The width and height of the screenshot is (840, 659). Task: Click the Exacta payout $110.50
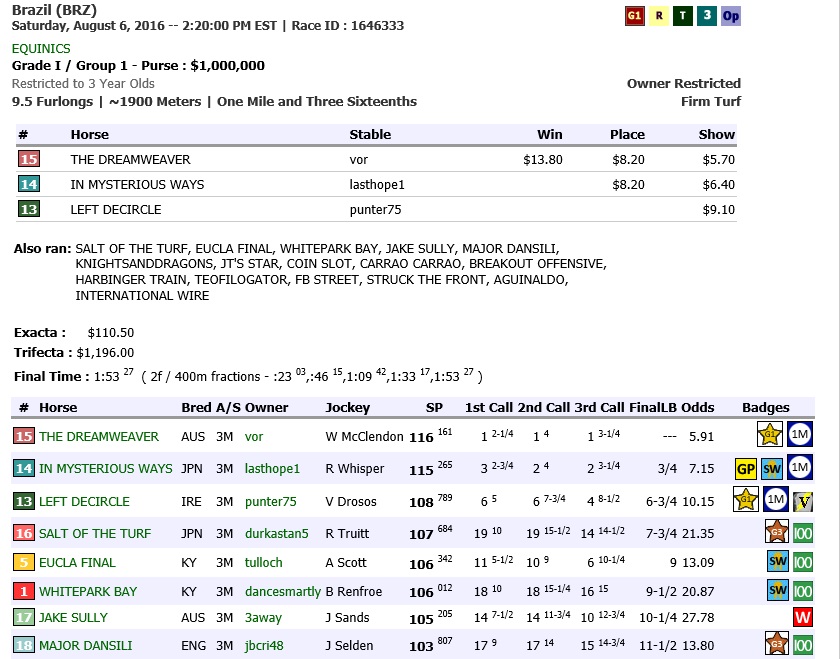(111, 333)
